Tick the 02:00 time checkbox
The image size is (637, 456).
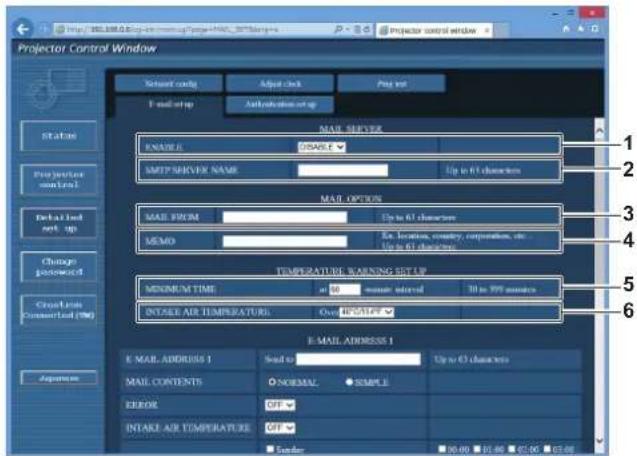coord(512,449)
